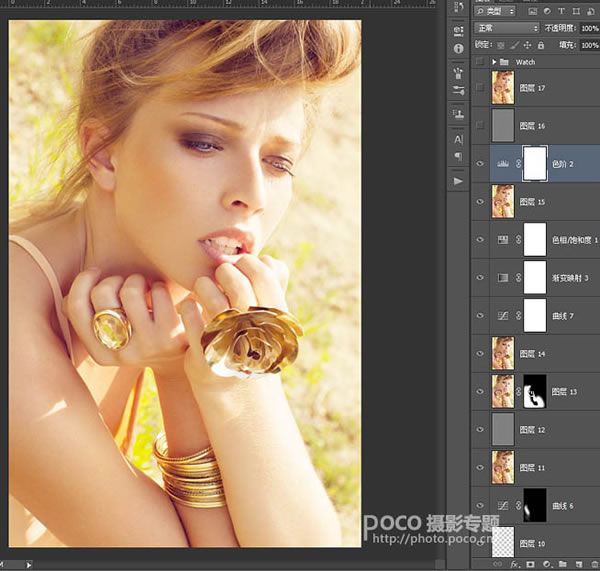Image resolution: width=600 pixels, height=571 pixels.
Task: Delete layer with trash icon
Action: click(595, 564)
